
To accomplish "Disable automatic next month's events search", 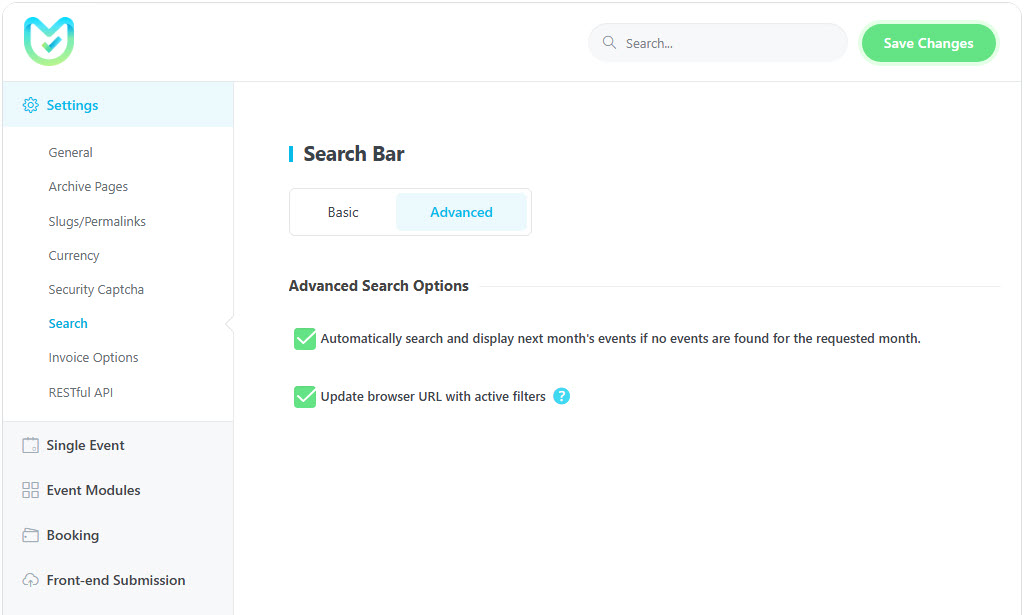I will [x=305, y=339].
